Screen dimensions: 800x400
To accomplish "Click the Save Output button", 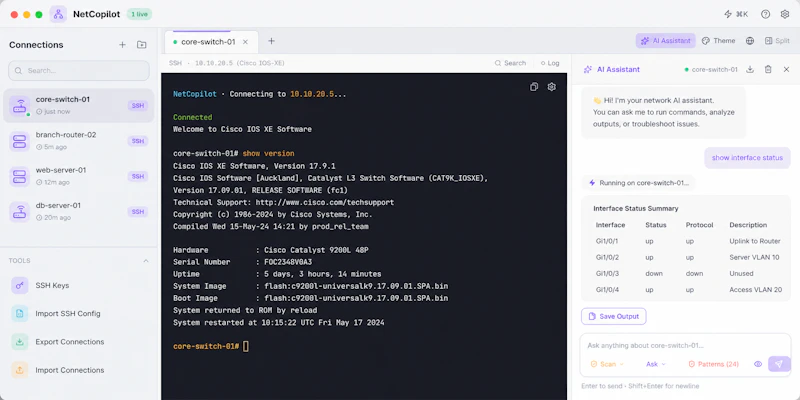I will 614,316.
